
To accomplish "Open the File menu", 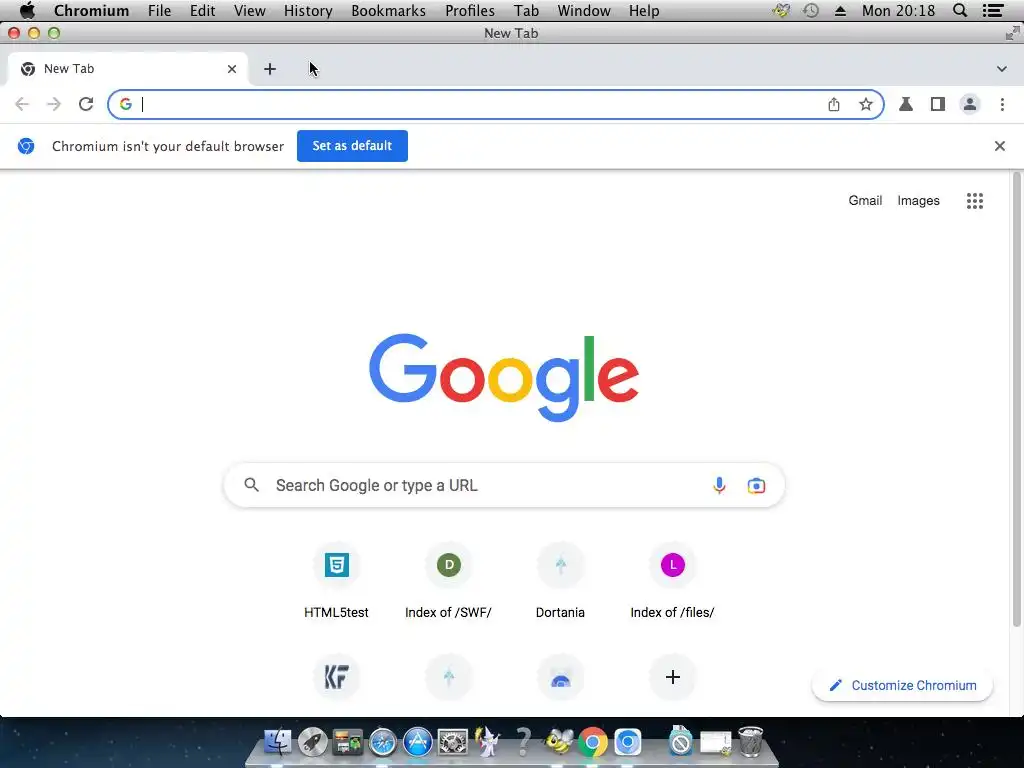I will pyautogui.click(x=159, y=11).
